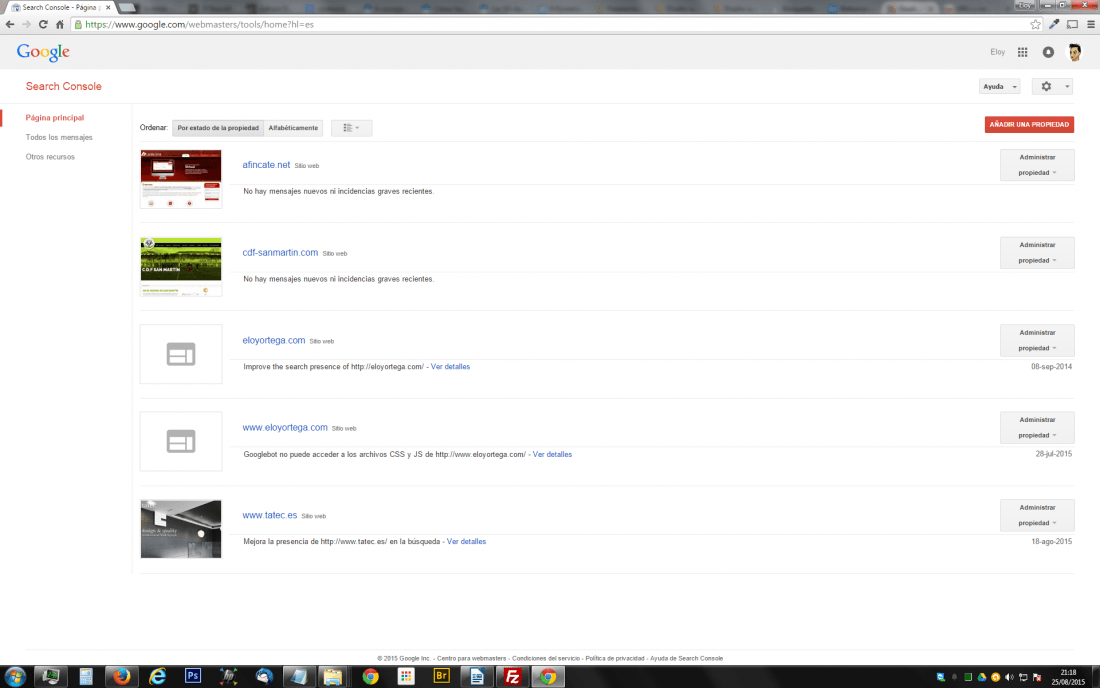The image size is (1100, 688).
Task: Expand Administrar propiedad for cdf-sanmartin.com
Action: pyautogui.click(x=1037, y=252)
